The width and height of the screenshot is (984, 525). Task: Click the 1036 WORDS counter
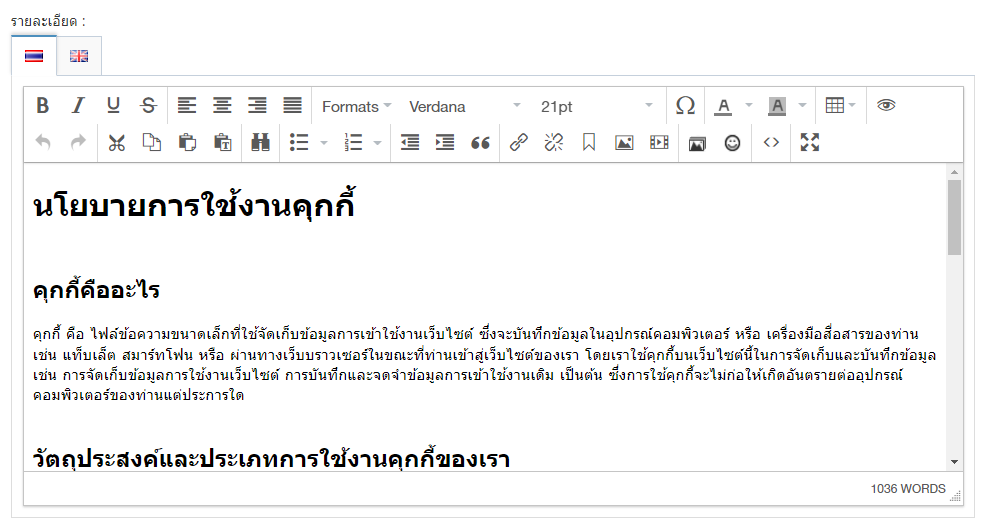pyautogui.click(x=907, y=489)
